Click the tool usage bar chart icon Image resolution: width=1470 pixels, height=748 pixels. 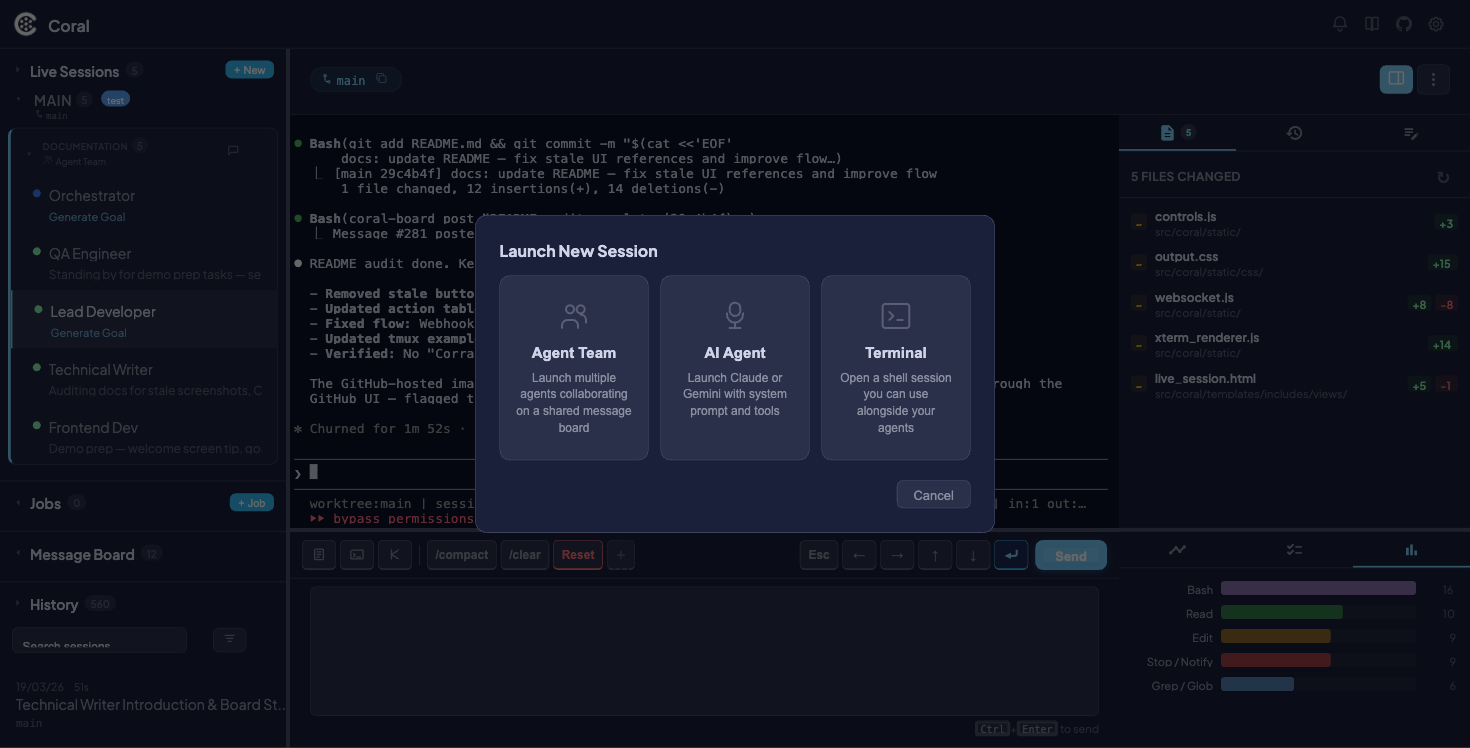pyautogui.click(x=1410, y=549)
